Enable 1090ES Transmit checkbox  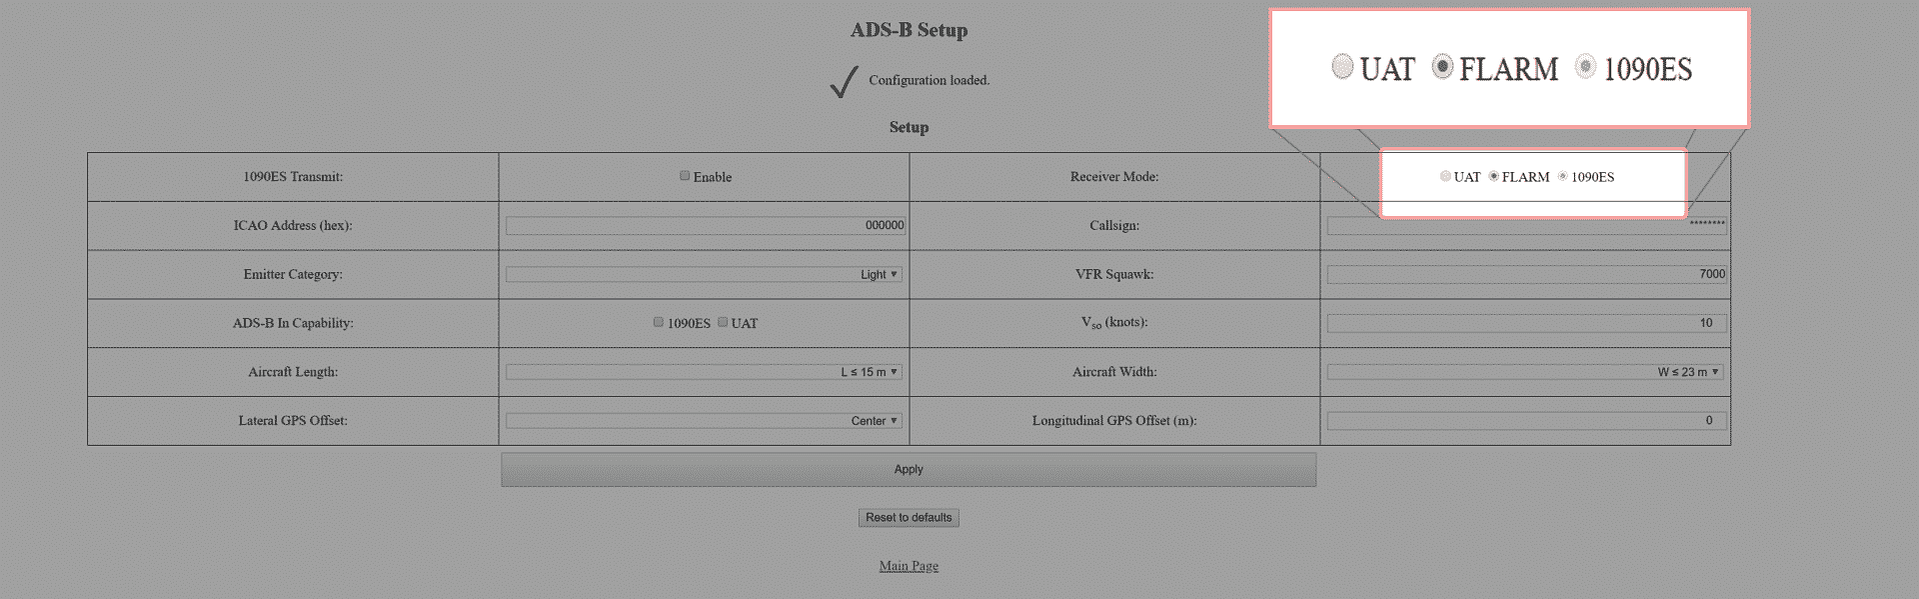[x=685, y=176]
